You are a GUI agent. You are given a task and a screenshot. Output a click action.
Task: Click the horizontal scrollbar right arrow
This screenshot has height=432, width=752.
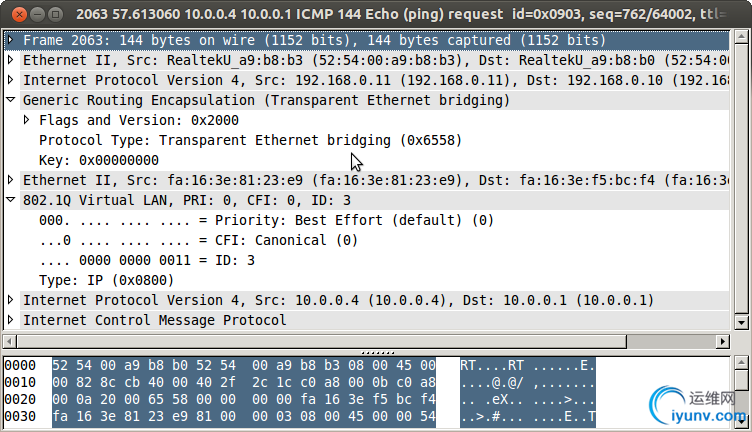pyautogui.click(x=723, y=341)
